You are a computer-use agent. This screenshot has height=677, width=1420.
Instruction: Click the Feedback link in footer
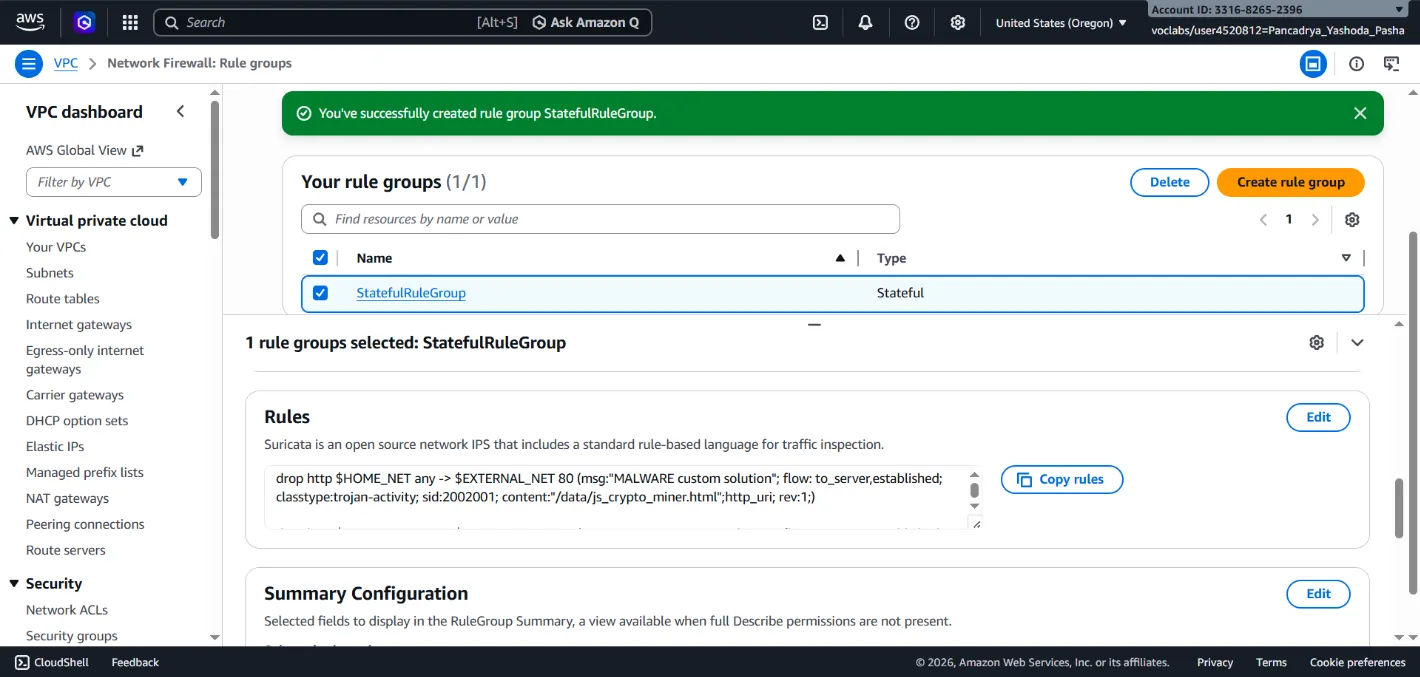(x=135, y=662)
